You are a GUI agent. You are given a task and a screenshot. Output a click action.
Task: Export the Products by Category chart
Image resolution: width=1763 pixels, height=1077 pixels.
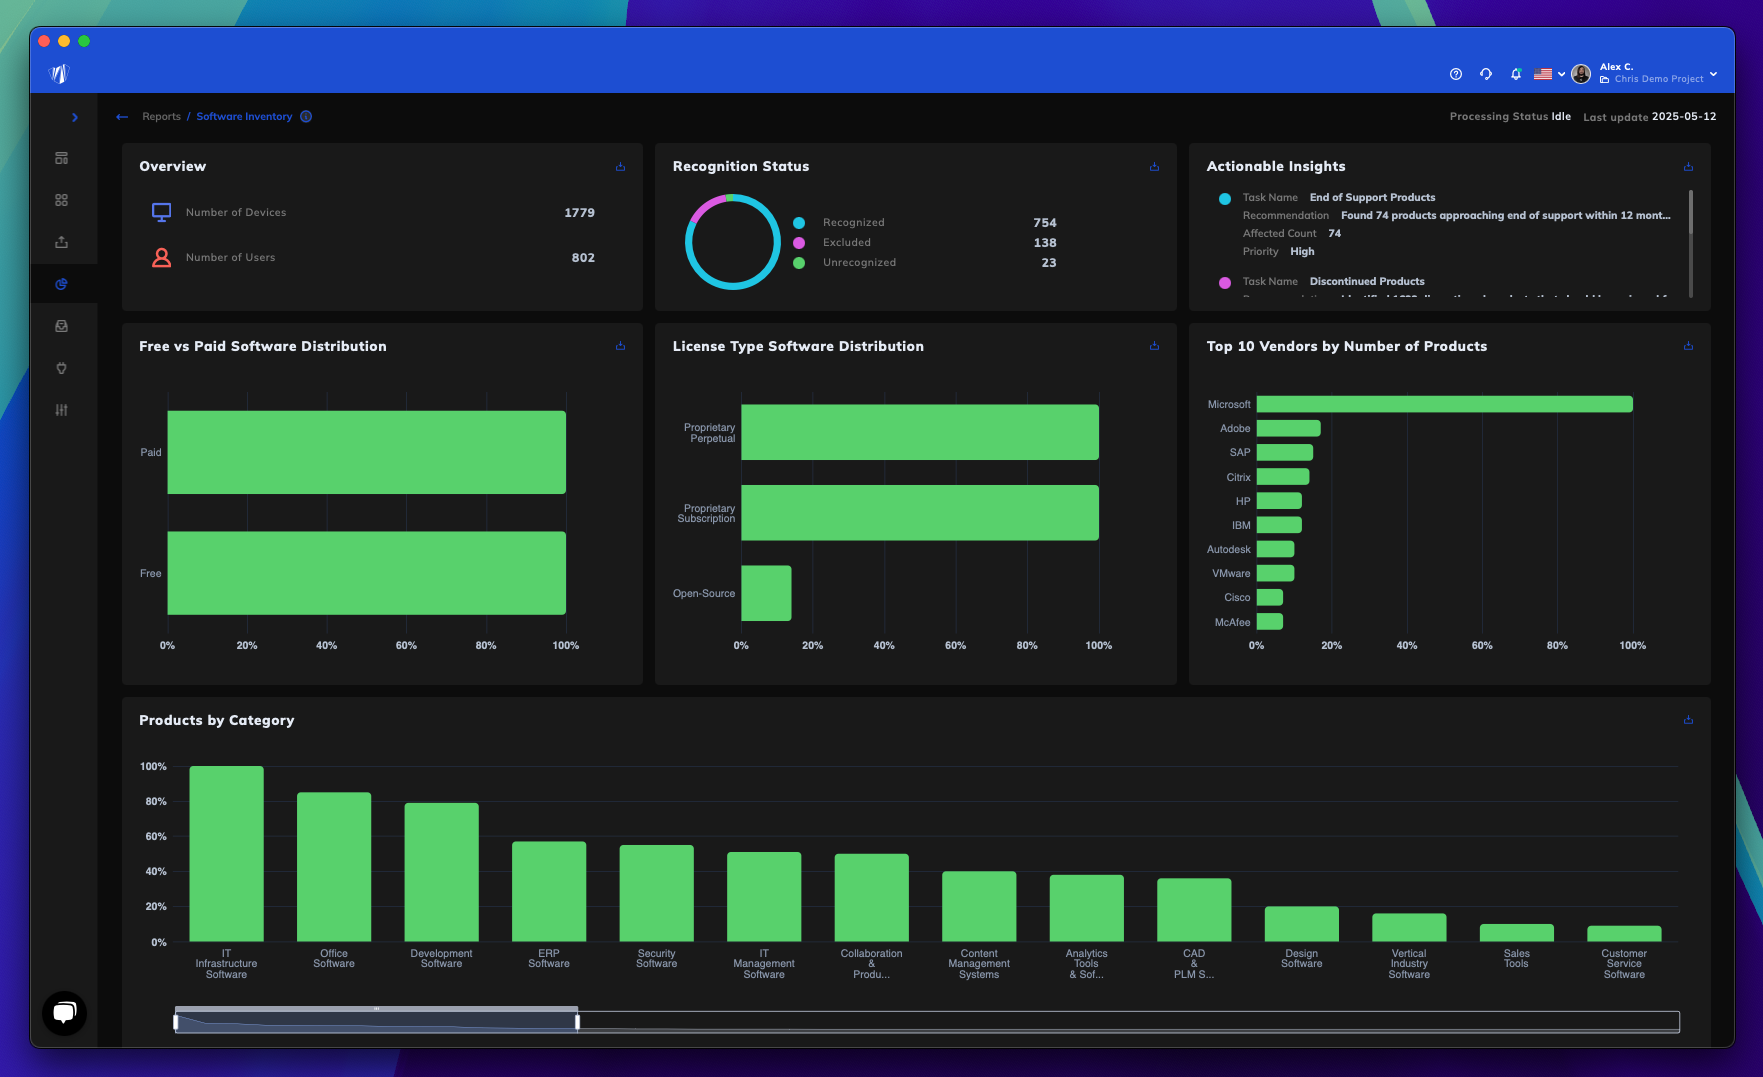1688,720
